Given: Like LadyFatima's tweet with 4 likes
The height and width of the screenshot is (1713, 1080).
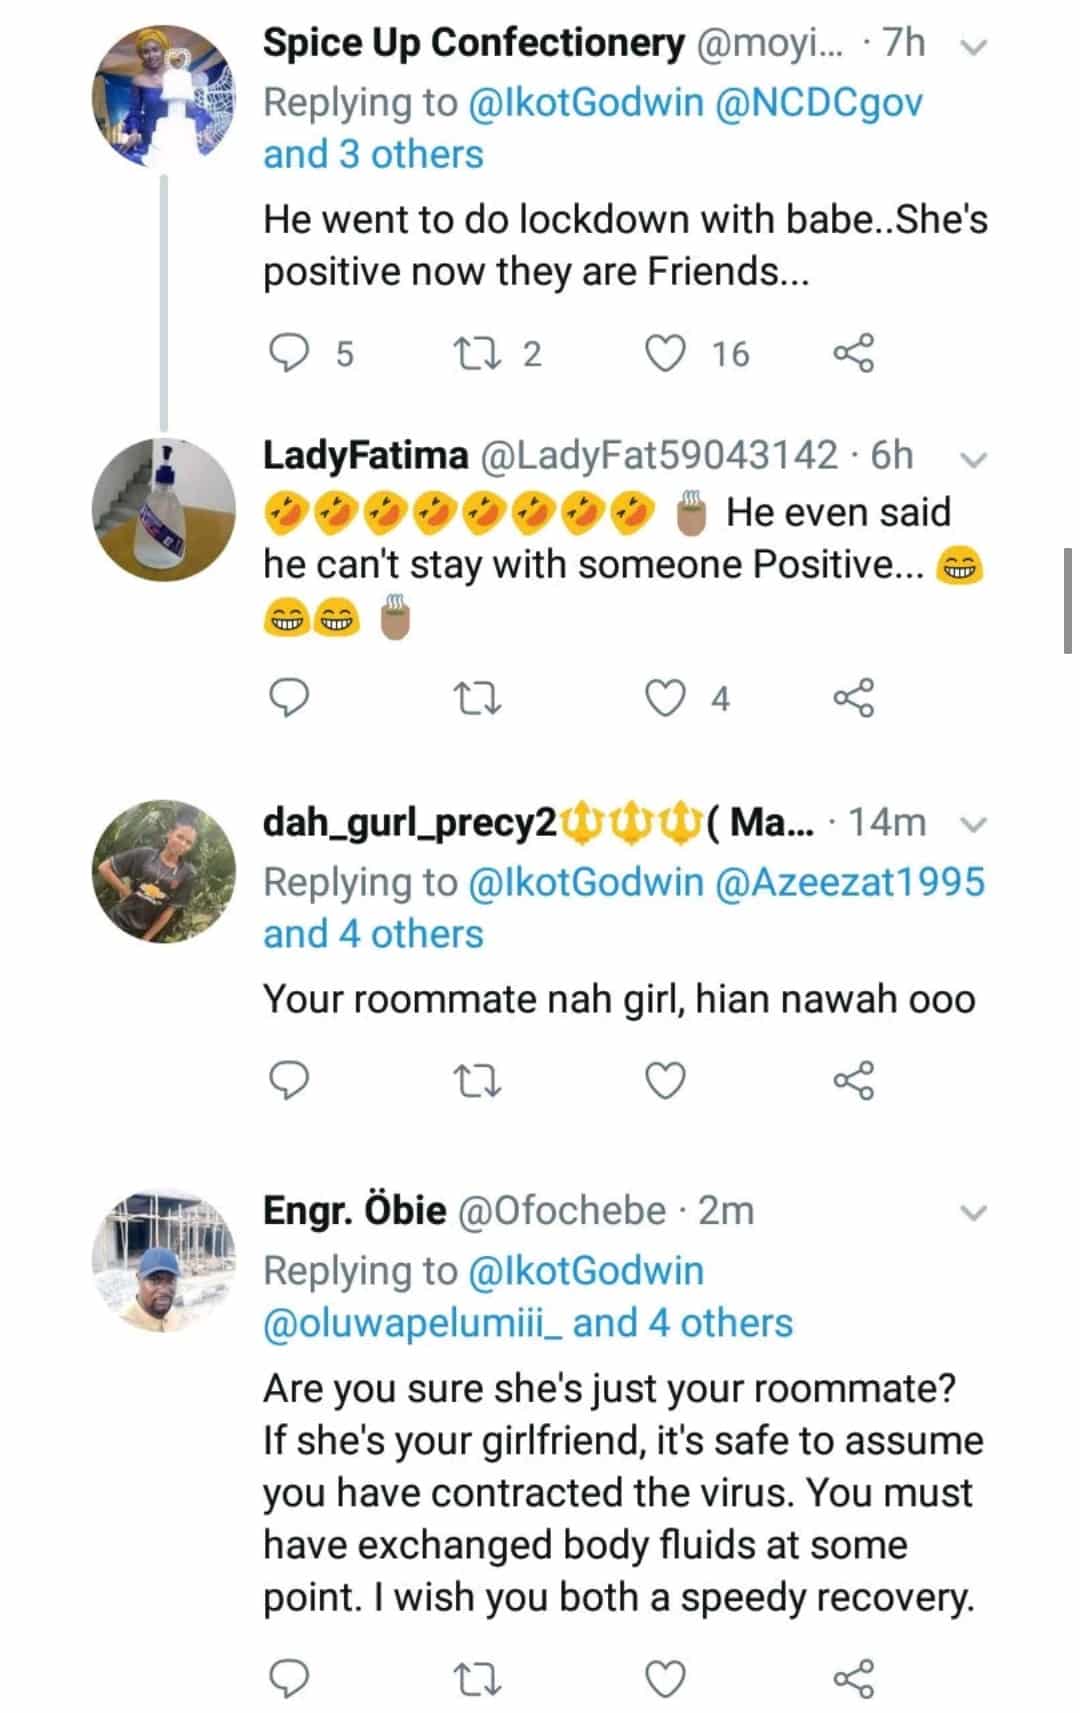Looking at the screenshot, I should coord(666,698).
